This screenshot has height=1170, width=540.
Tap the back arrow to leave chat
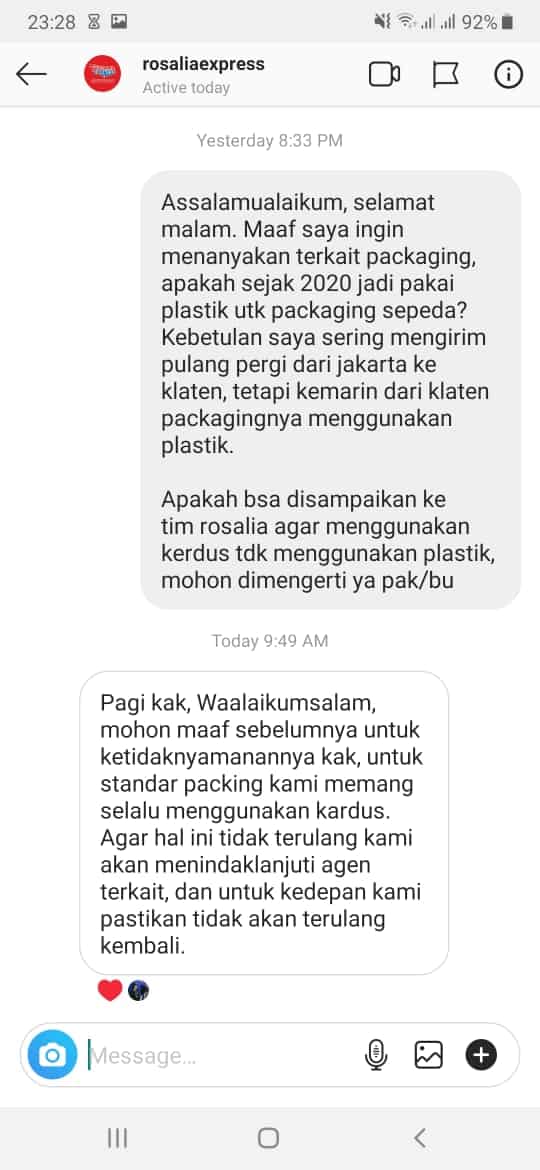(31, 74)
